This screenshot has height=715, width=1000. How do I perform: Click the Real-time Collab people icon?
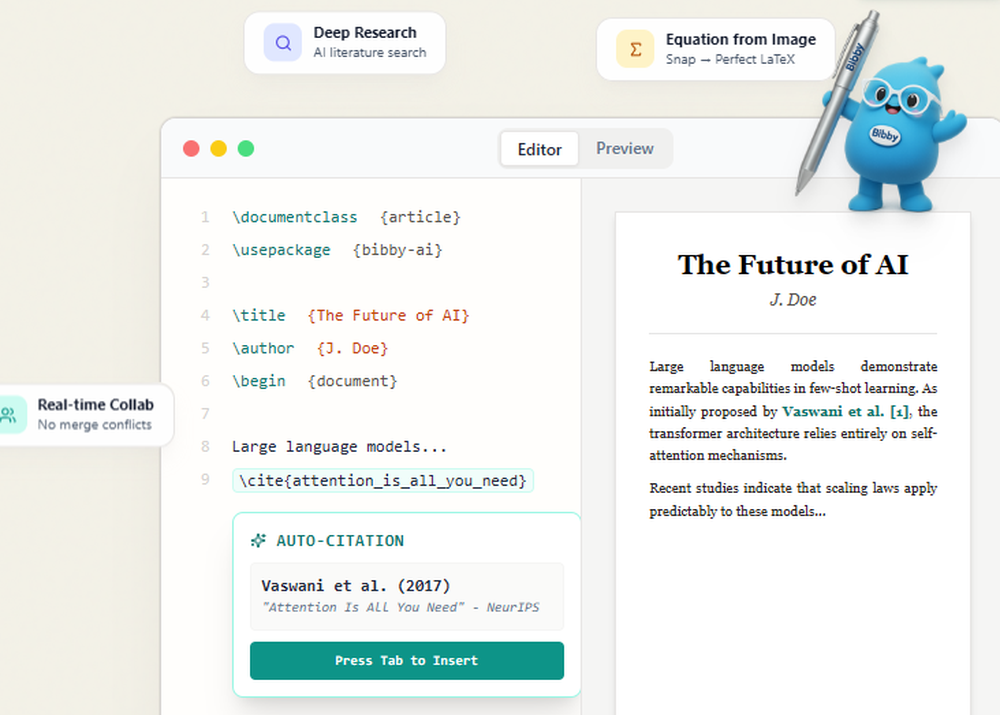(x=10, y=415)
